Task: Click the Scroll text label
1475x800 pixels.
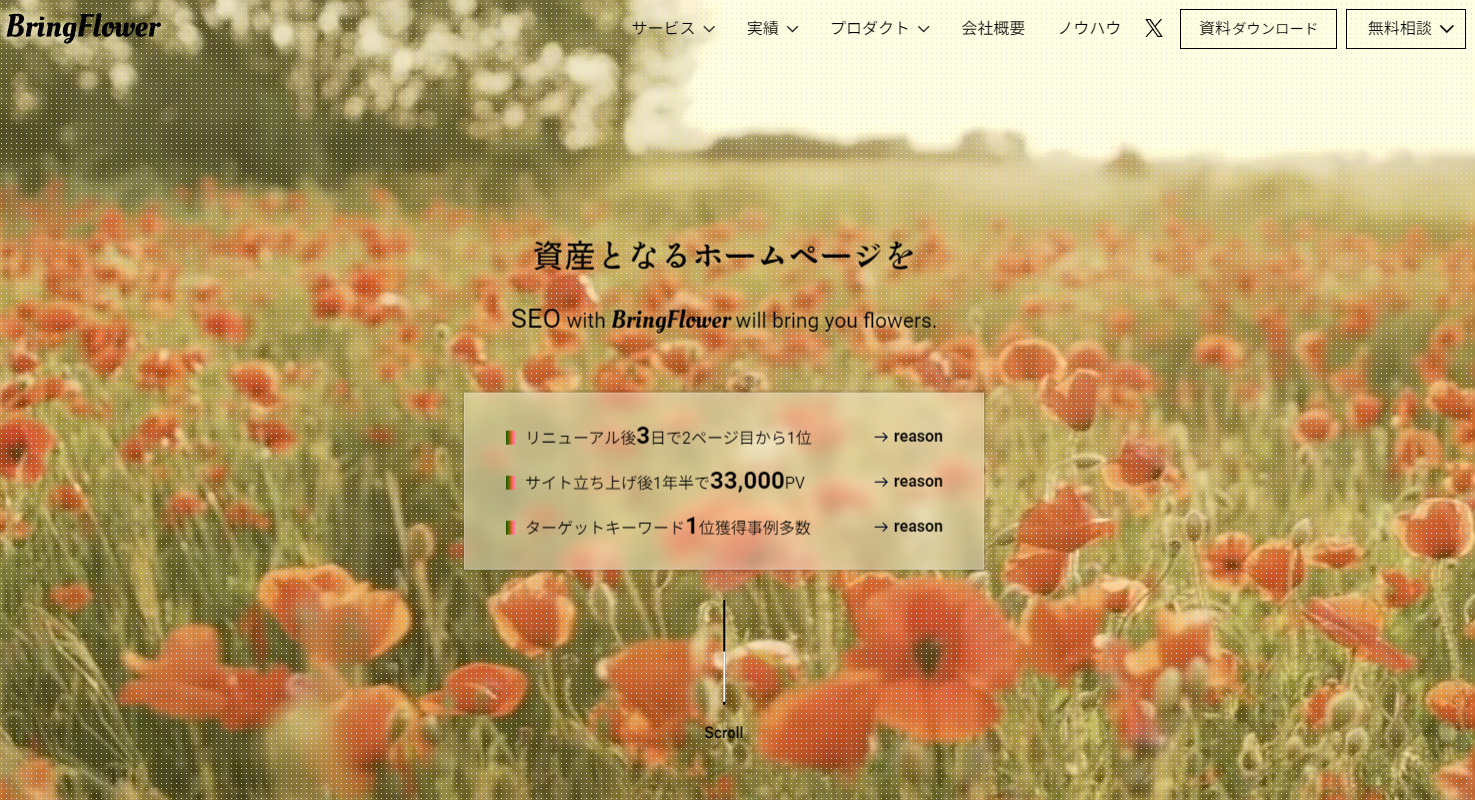Action: [x=724, y=732]
